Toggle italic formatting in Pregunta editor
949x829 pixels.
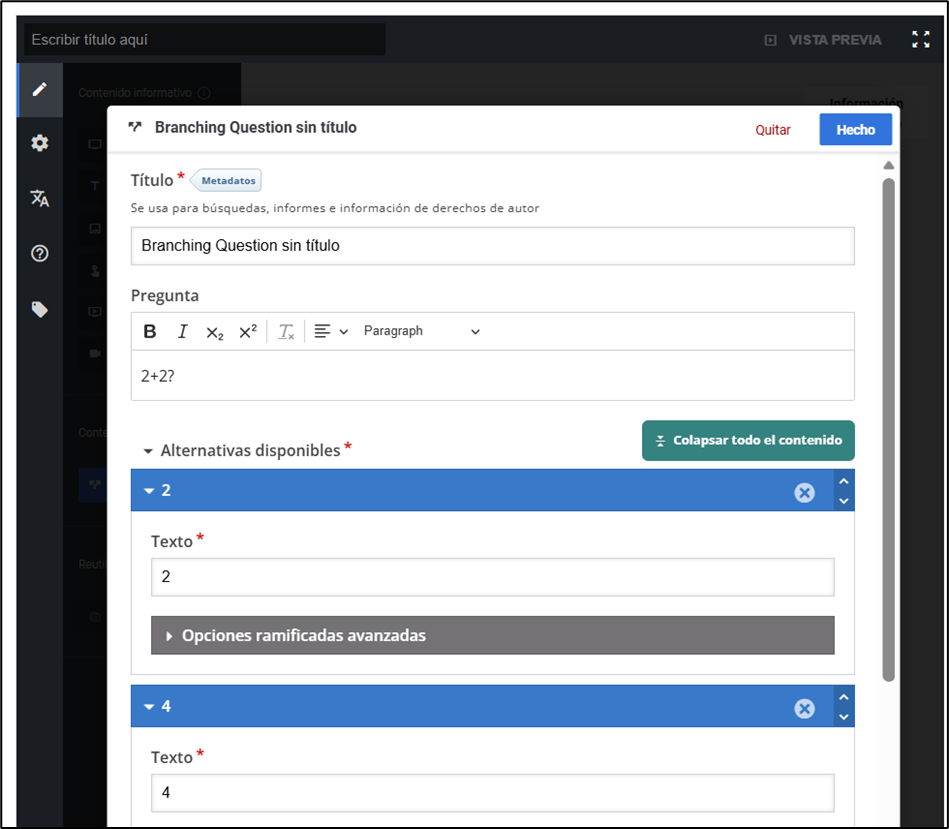182,332
